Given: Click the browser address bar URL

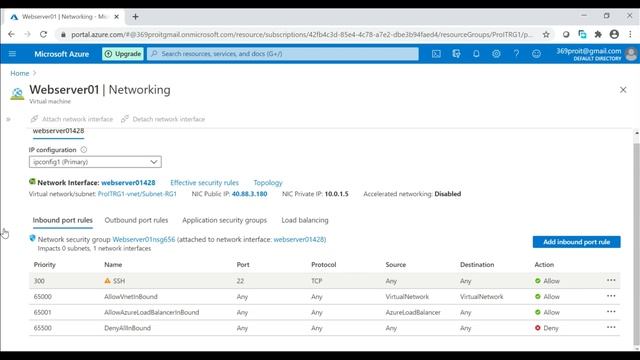Looking at the screenshot, I should tap(302, 35).
